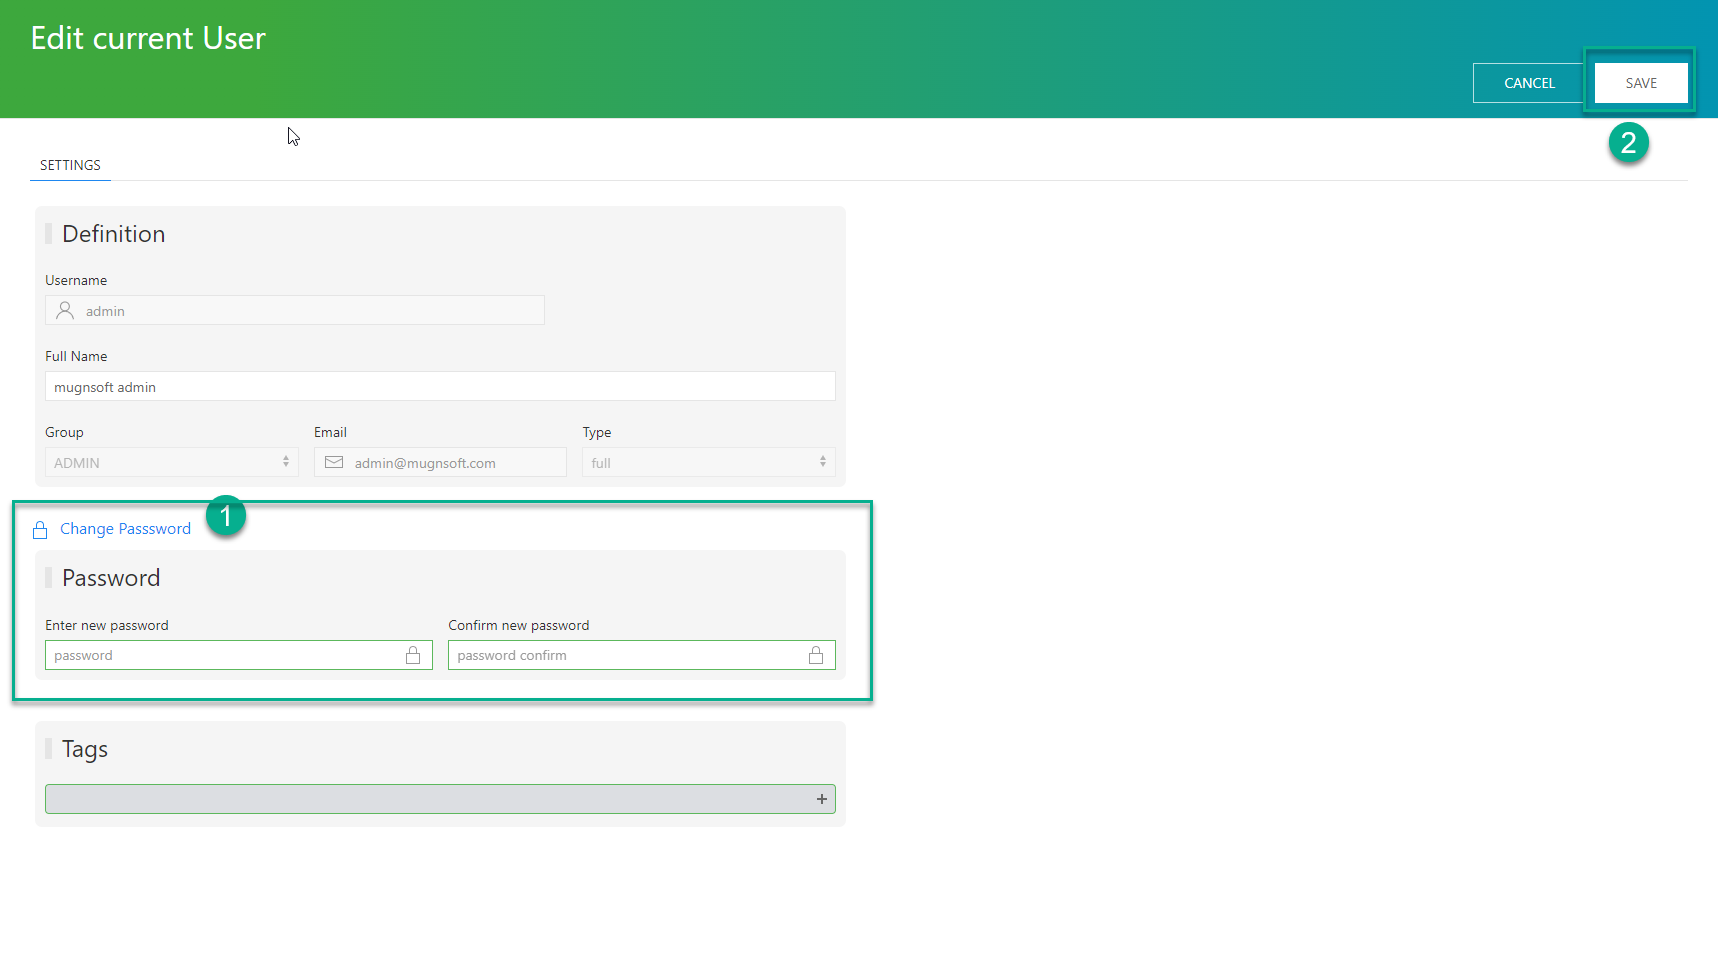This screenshot has height=975, width=1718.
Task: Click the Edit current User title
Action: pos(148,38)
